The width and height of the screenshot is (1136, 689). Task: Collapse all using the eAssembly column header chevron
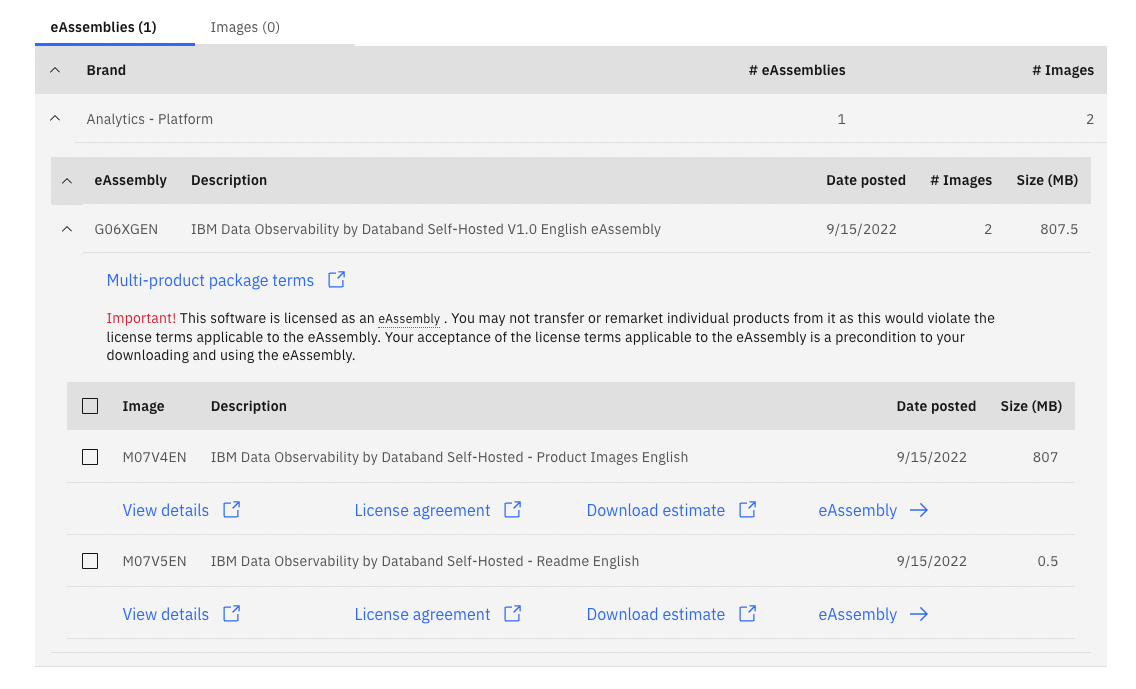click(67, 181)
